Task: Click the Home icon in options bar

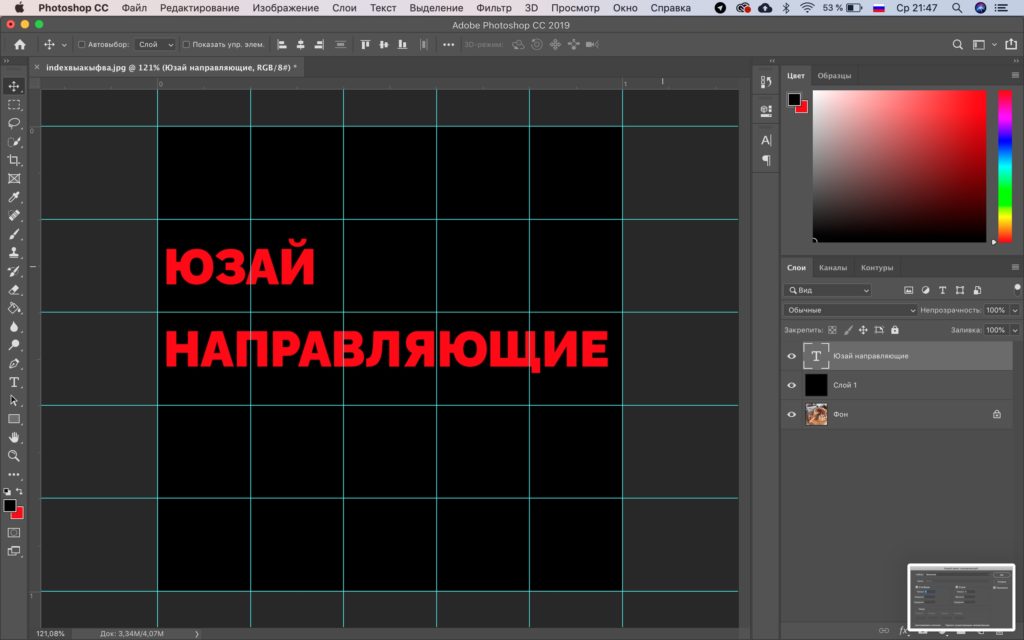Action: pyautogui.click(x=19, y=45)
